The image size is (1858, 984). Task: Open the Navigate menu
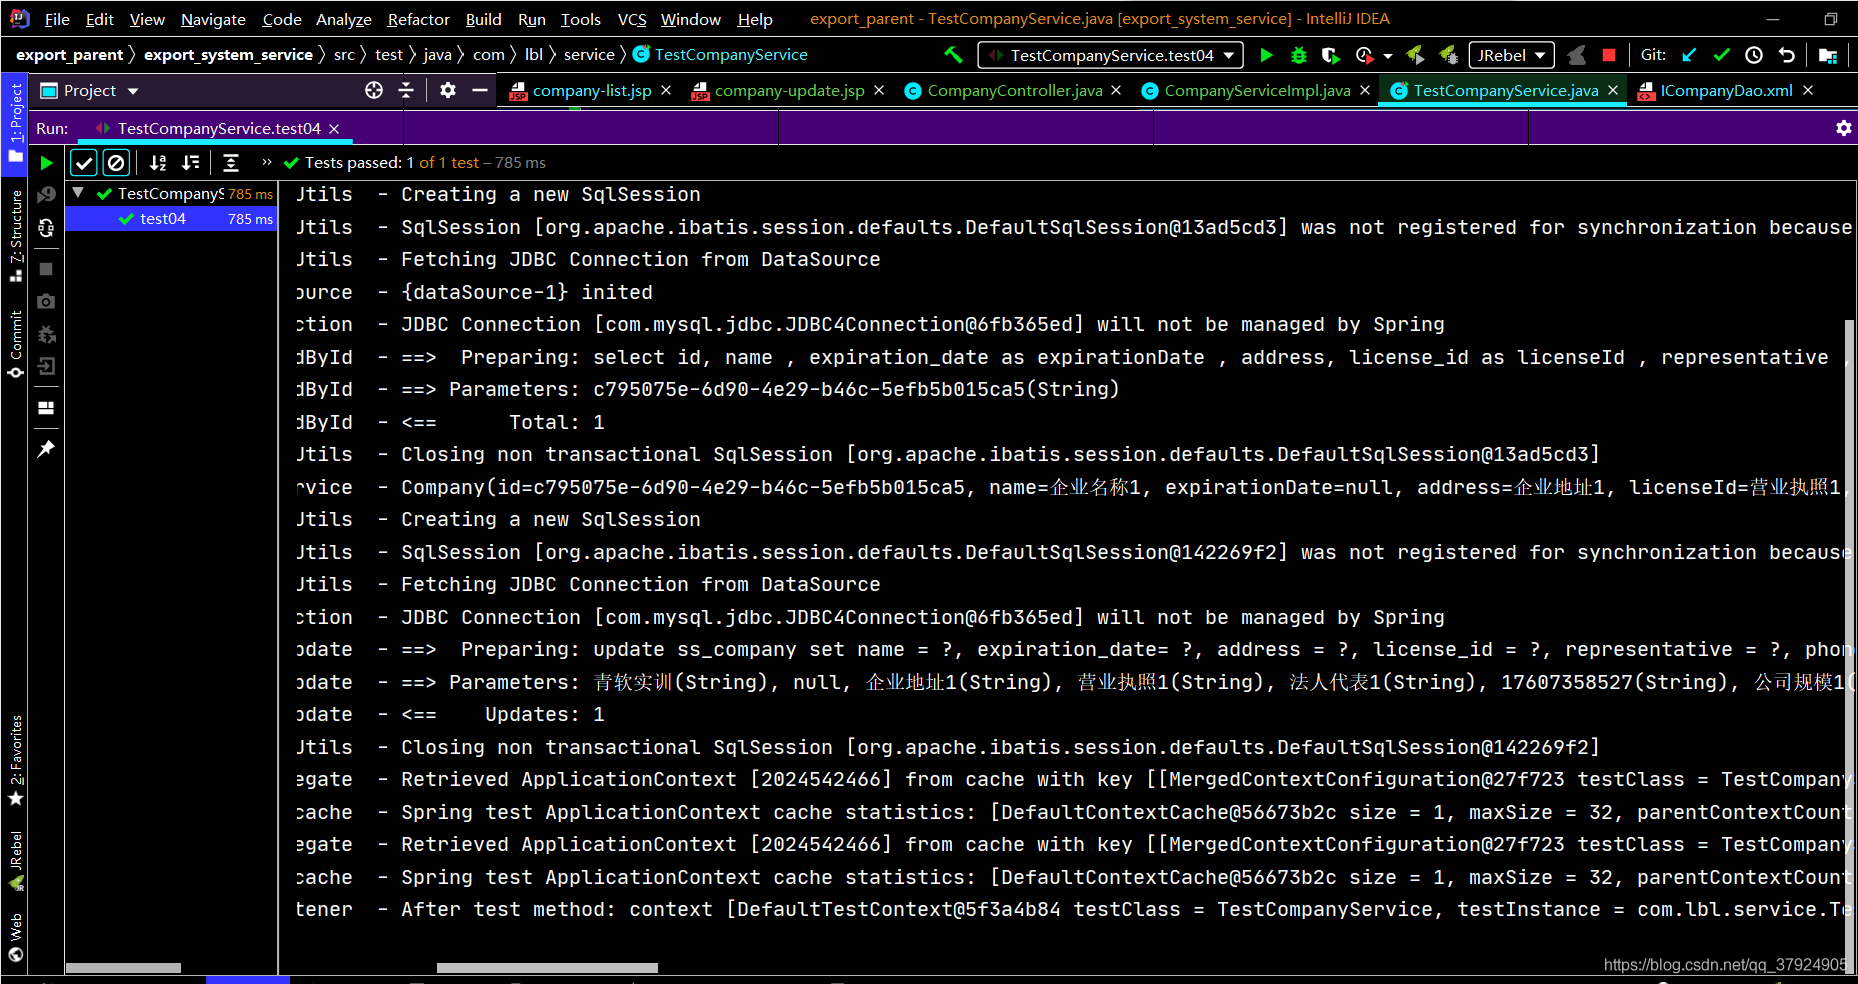tap(213, 19)
